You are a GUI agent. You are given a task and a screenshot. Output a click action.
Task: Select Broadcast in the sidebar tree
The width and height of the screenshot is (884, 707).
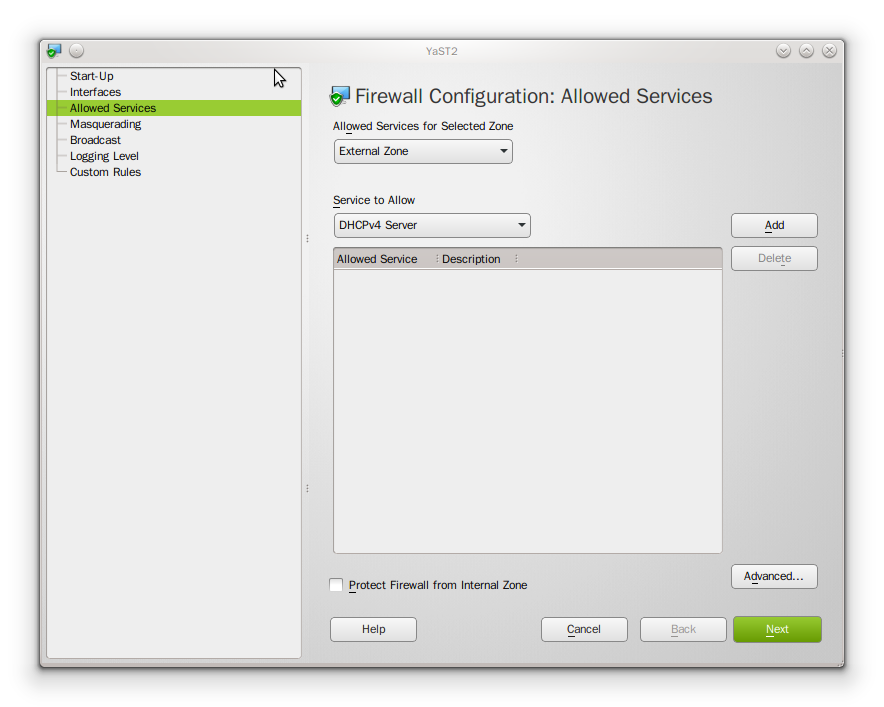[95, 140]
